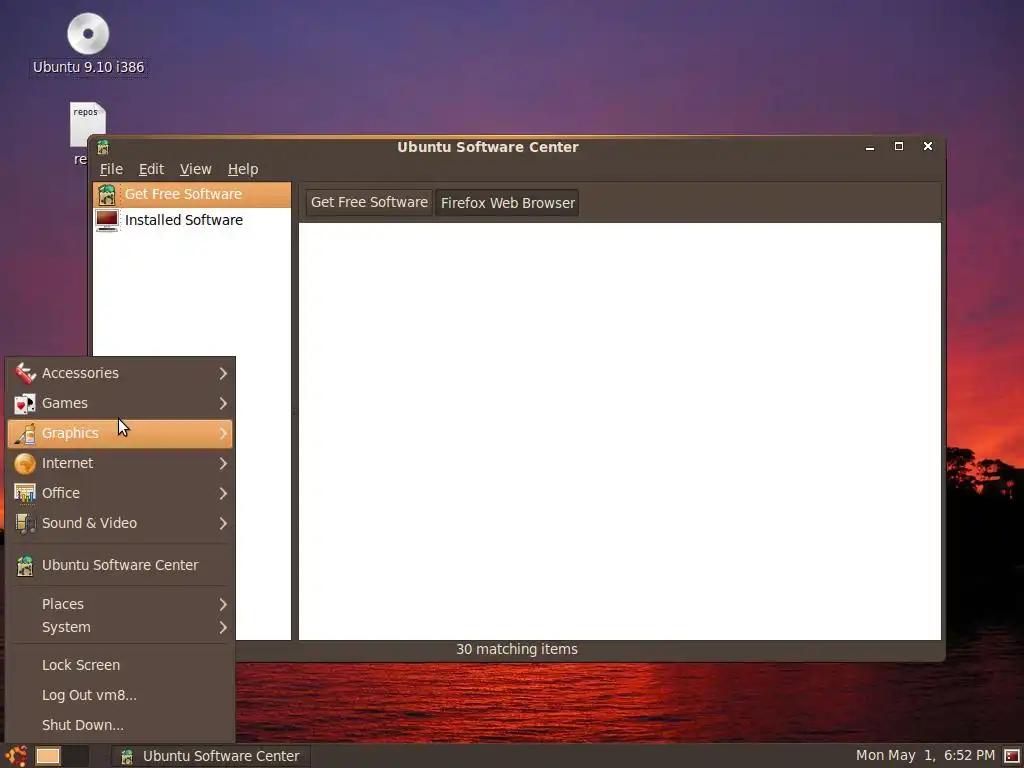Expand the Graphics submenu arrow
This screenshot has width=1024, height=768.
(223, 433)
